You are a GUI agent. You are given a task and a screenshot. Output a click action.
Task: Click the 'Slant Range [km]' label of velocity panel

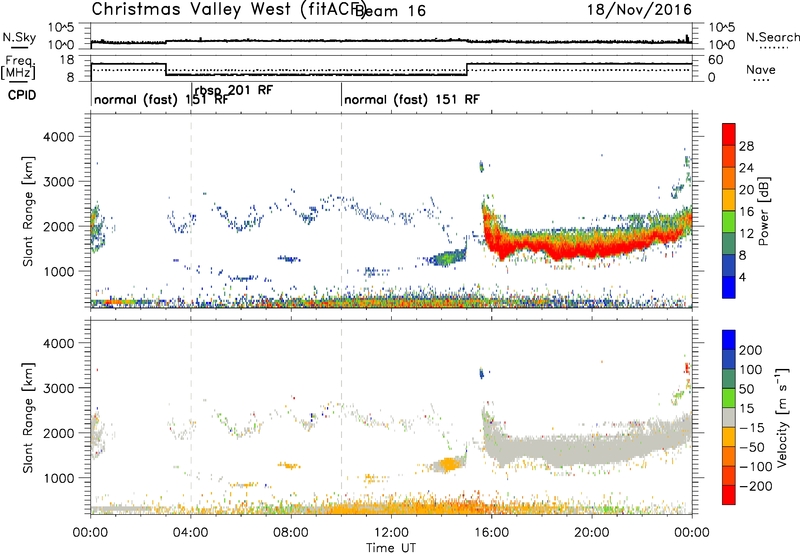coord(28,417)
